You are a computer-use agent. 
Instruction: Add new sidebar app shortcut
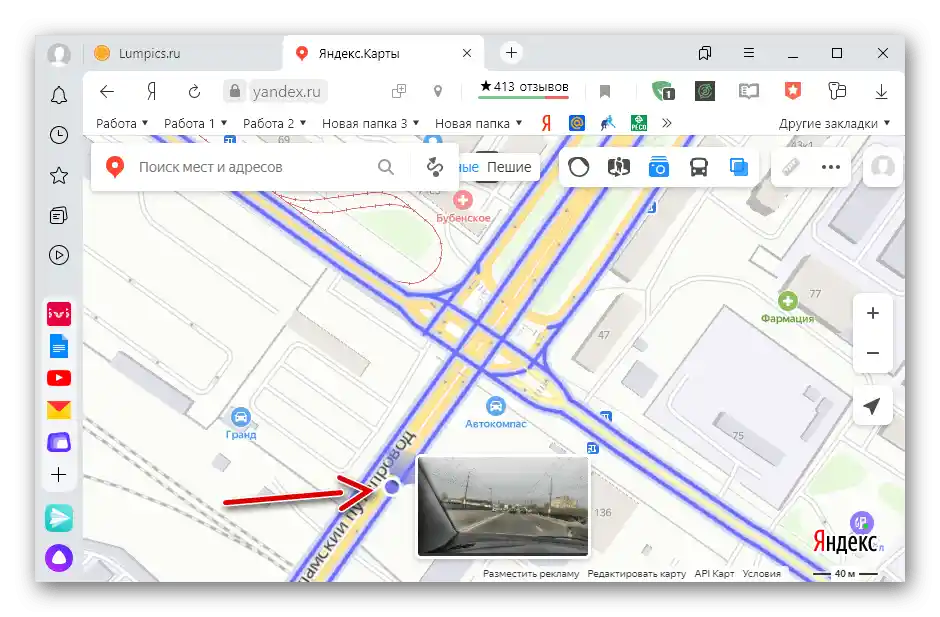coord(59,475)
